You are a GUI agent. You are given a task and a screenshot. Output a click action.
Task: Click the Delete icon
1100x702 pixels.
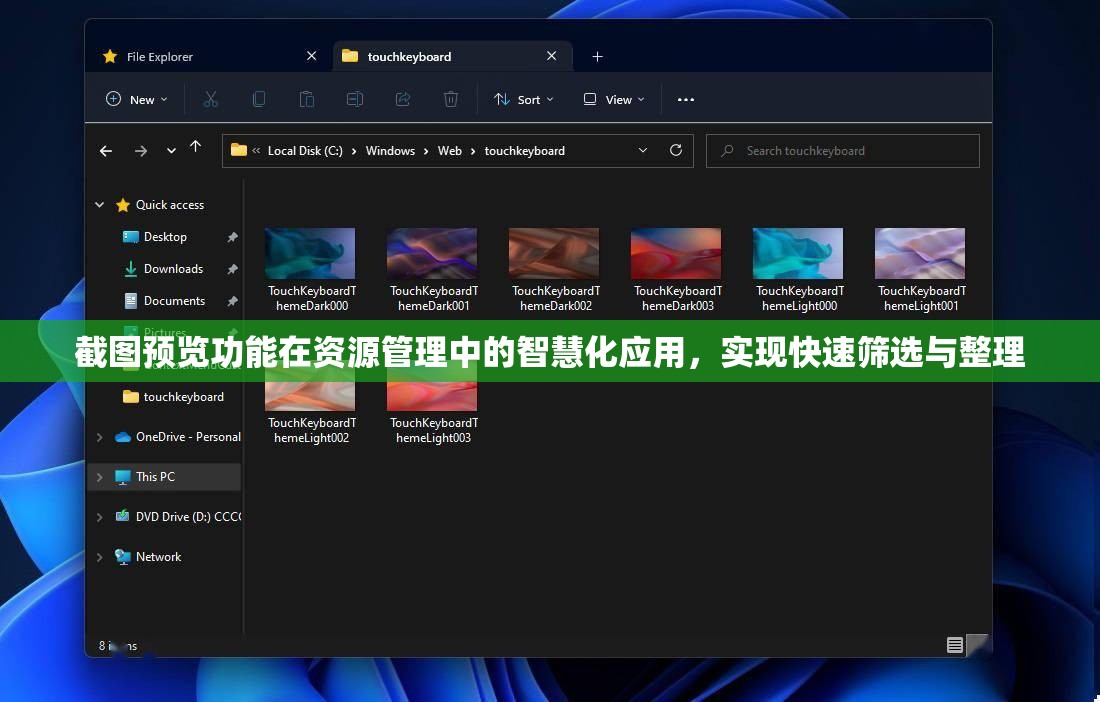click(450, 99)
